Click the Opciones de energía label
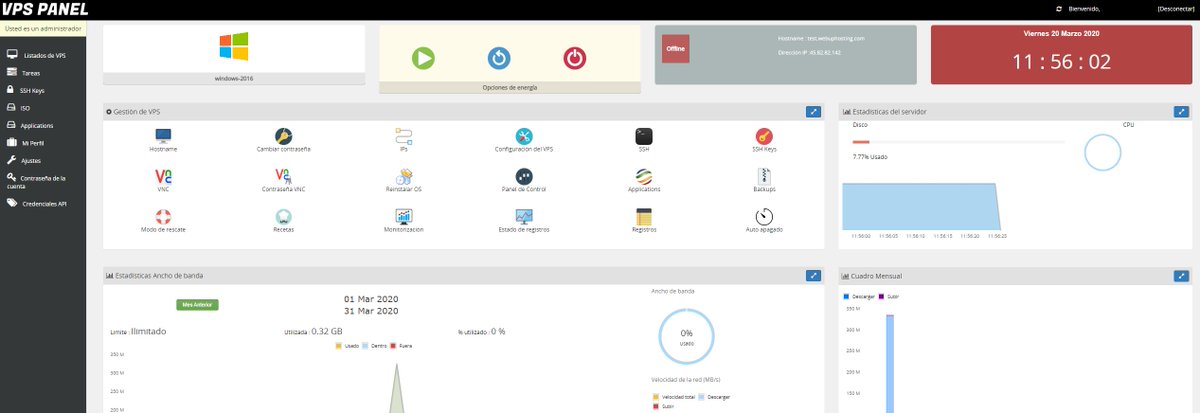1200x413 pixels. [510, 88]
